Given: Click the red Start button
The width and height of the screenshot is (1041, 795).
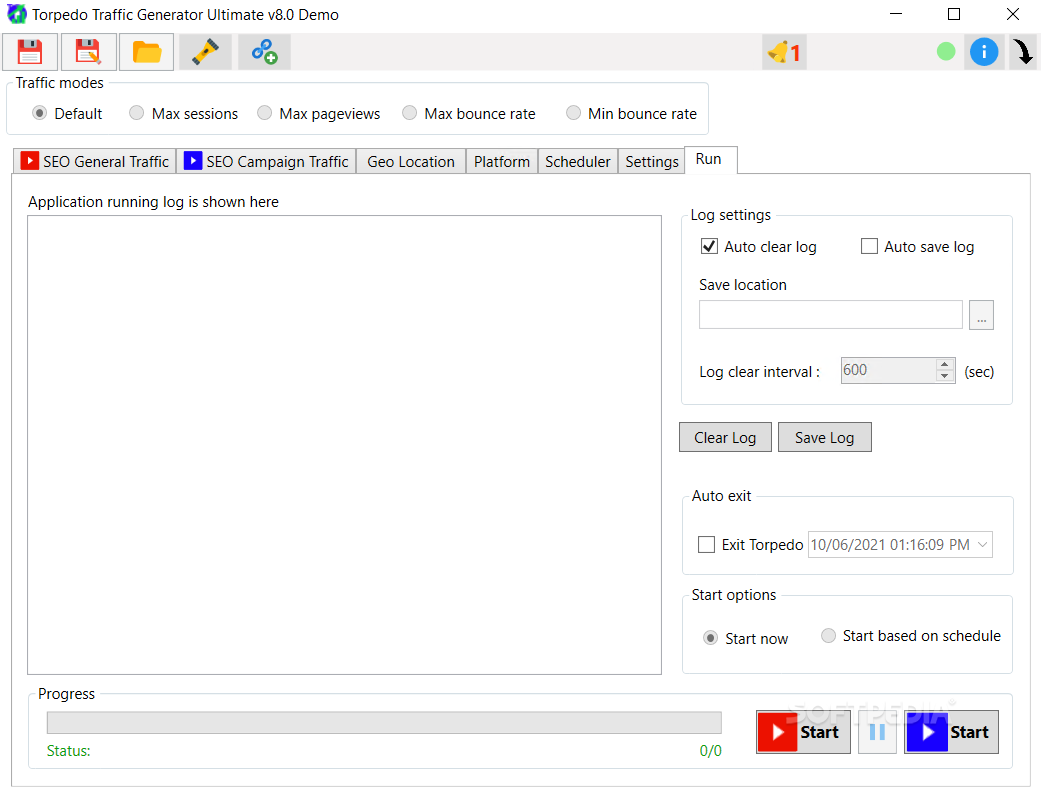Looking at the screenshot, I should point(803,732).
